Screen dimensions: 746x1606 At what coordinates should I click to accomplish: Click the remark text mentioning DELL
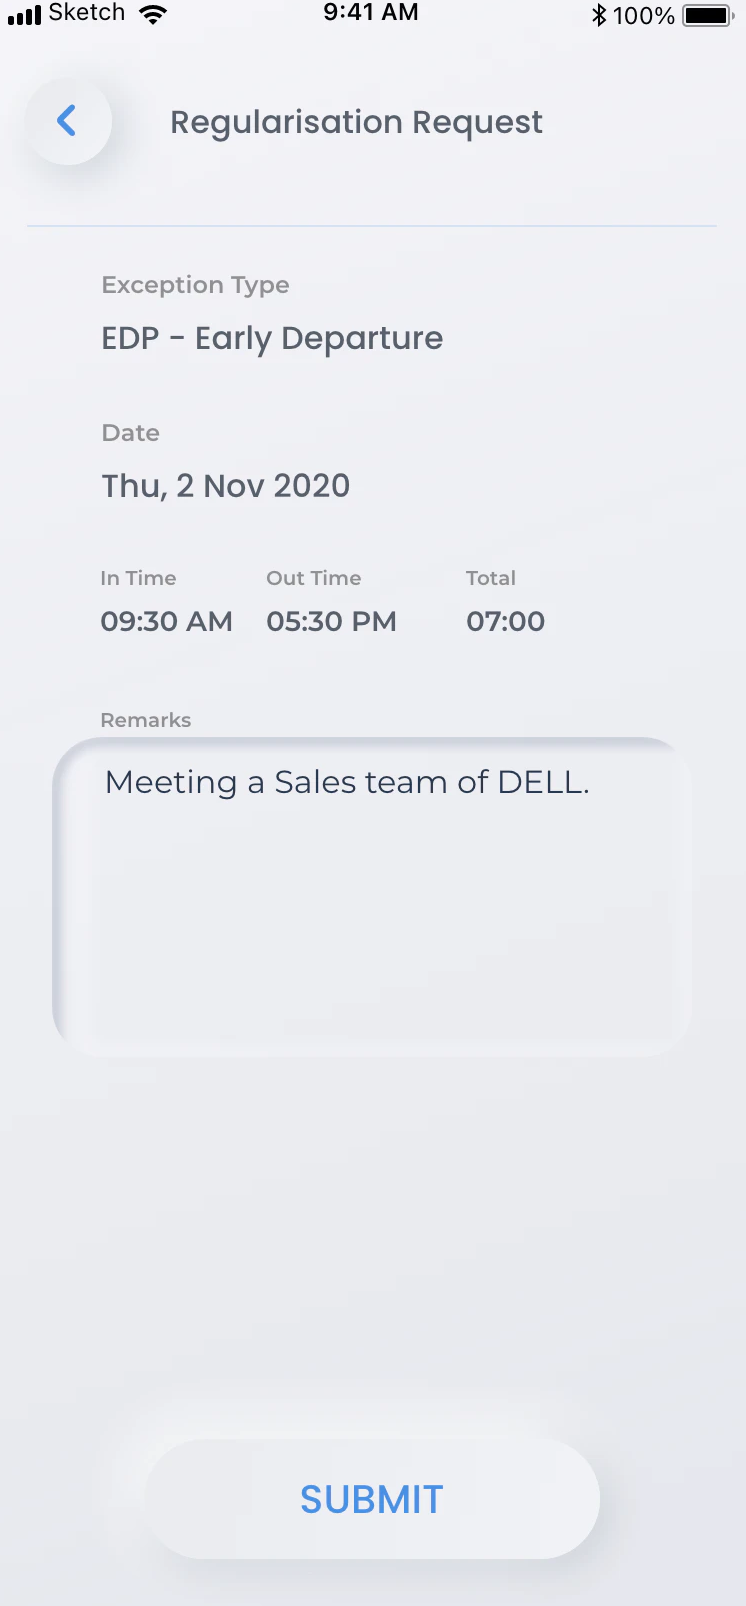347,782
